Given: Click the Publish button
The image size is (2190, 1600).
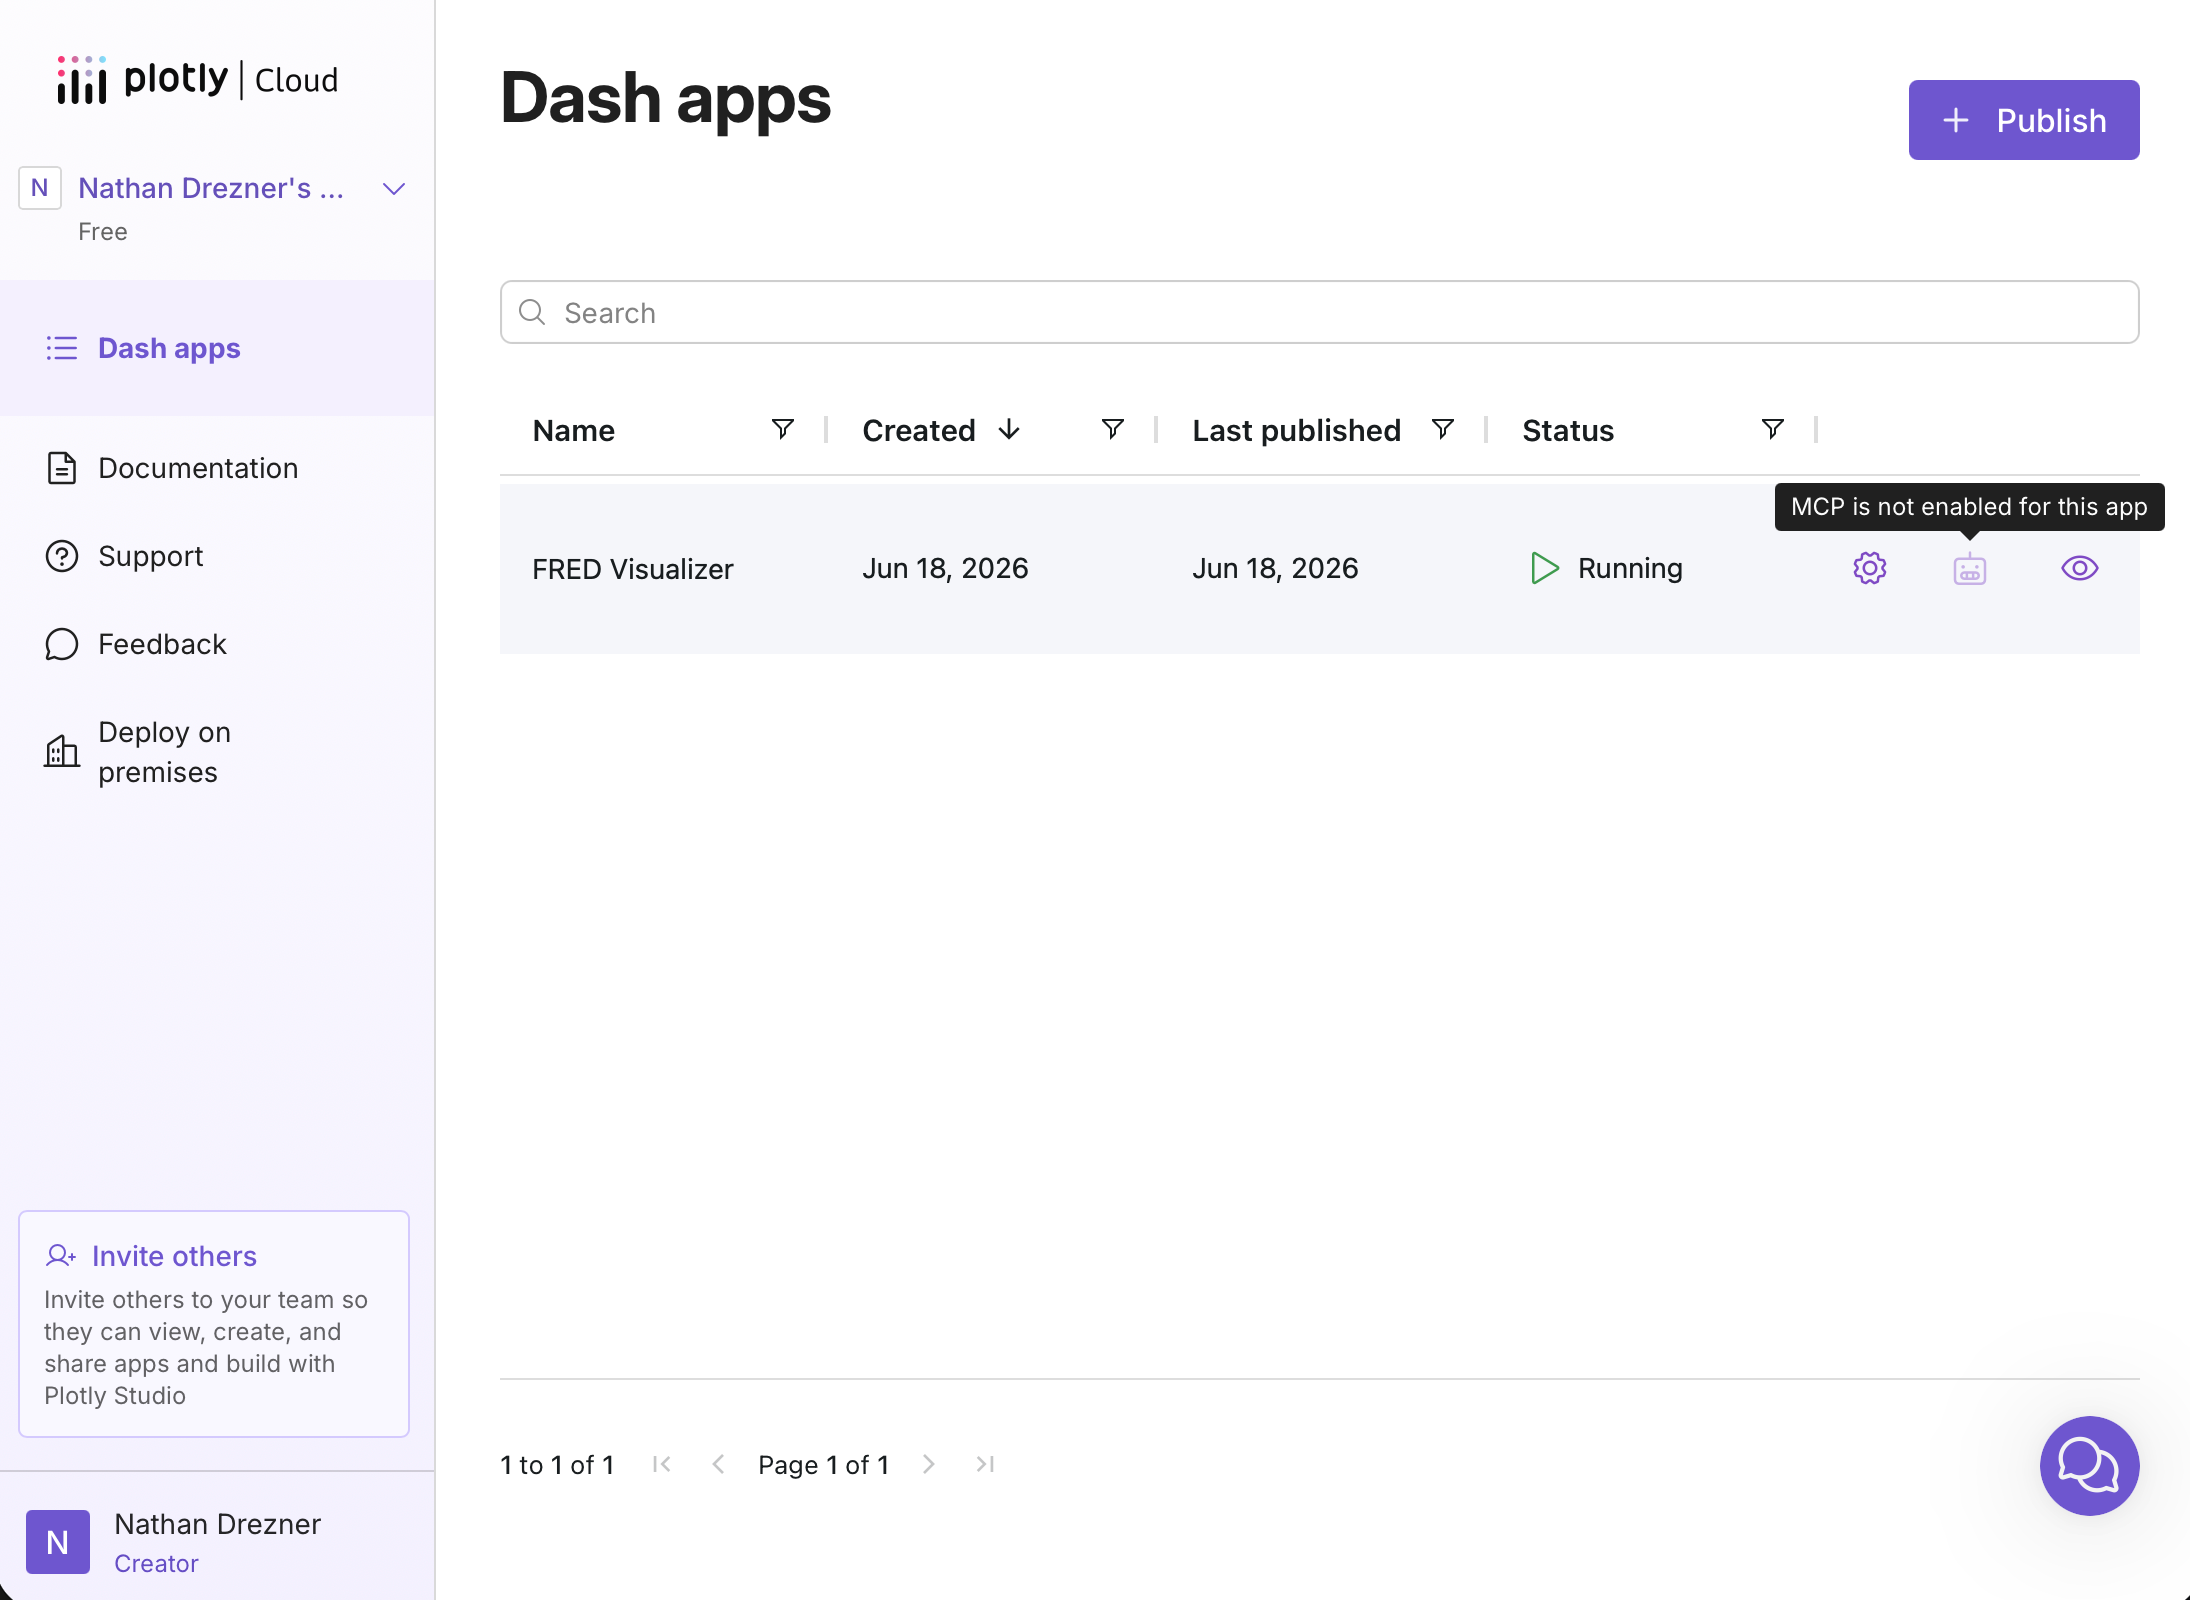Looking at the screenshot, I should 2024,120.
